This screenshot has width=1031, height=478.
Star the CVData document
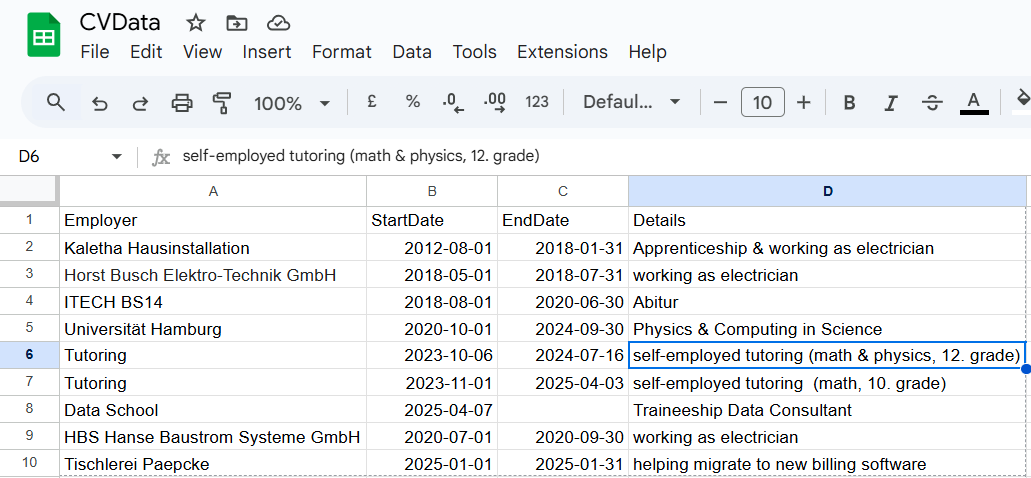pos(196,23)
